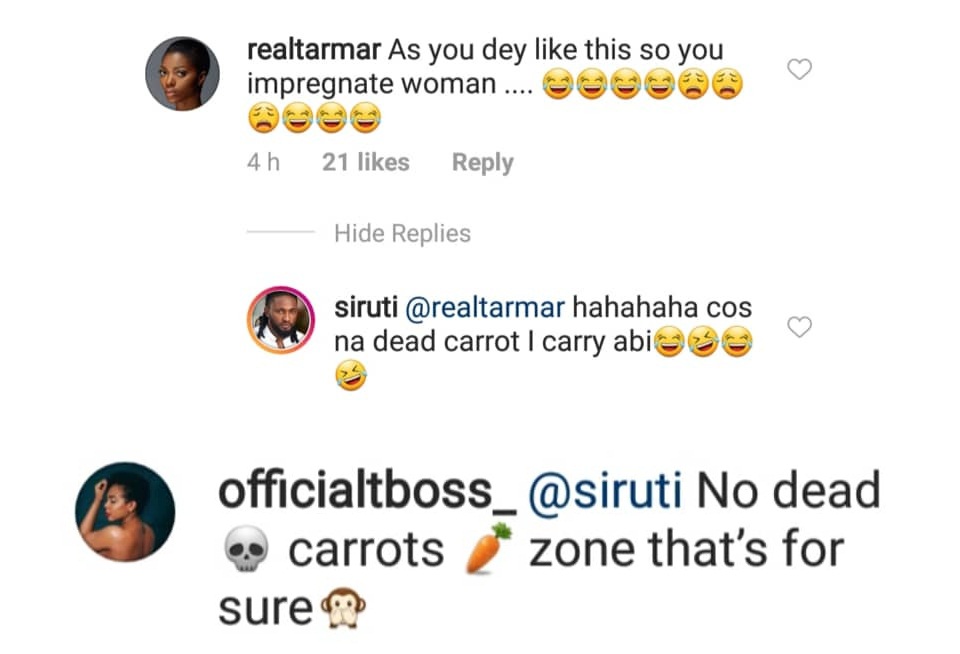Click the monkey emoji after 'sure'
The height and width of the screenshot is (654, 960).
[340, 607]
